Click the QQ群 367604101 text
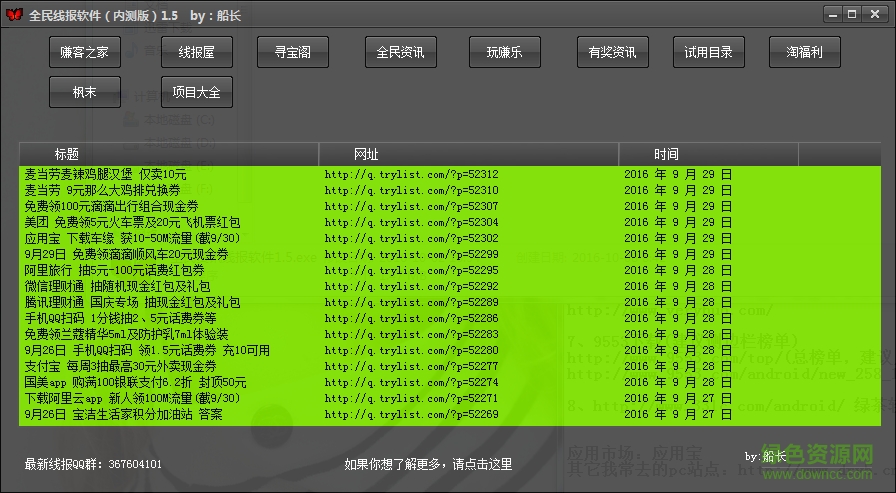The height and width of the screenshot is (493, 896). point(93,464)
